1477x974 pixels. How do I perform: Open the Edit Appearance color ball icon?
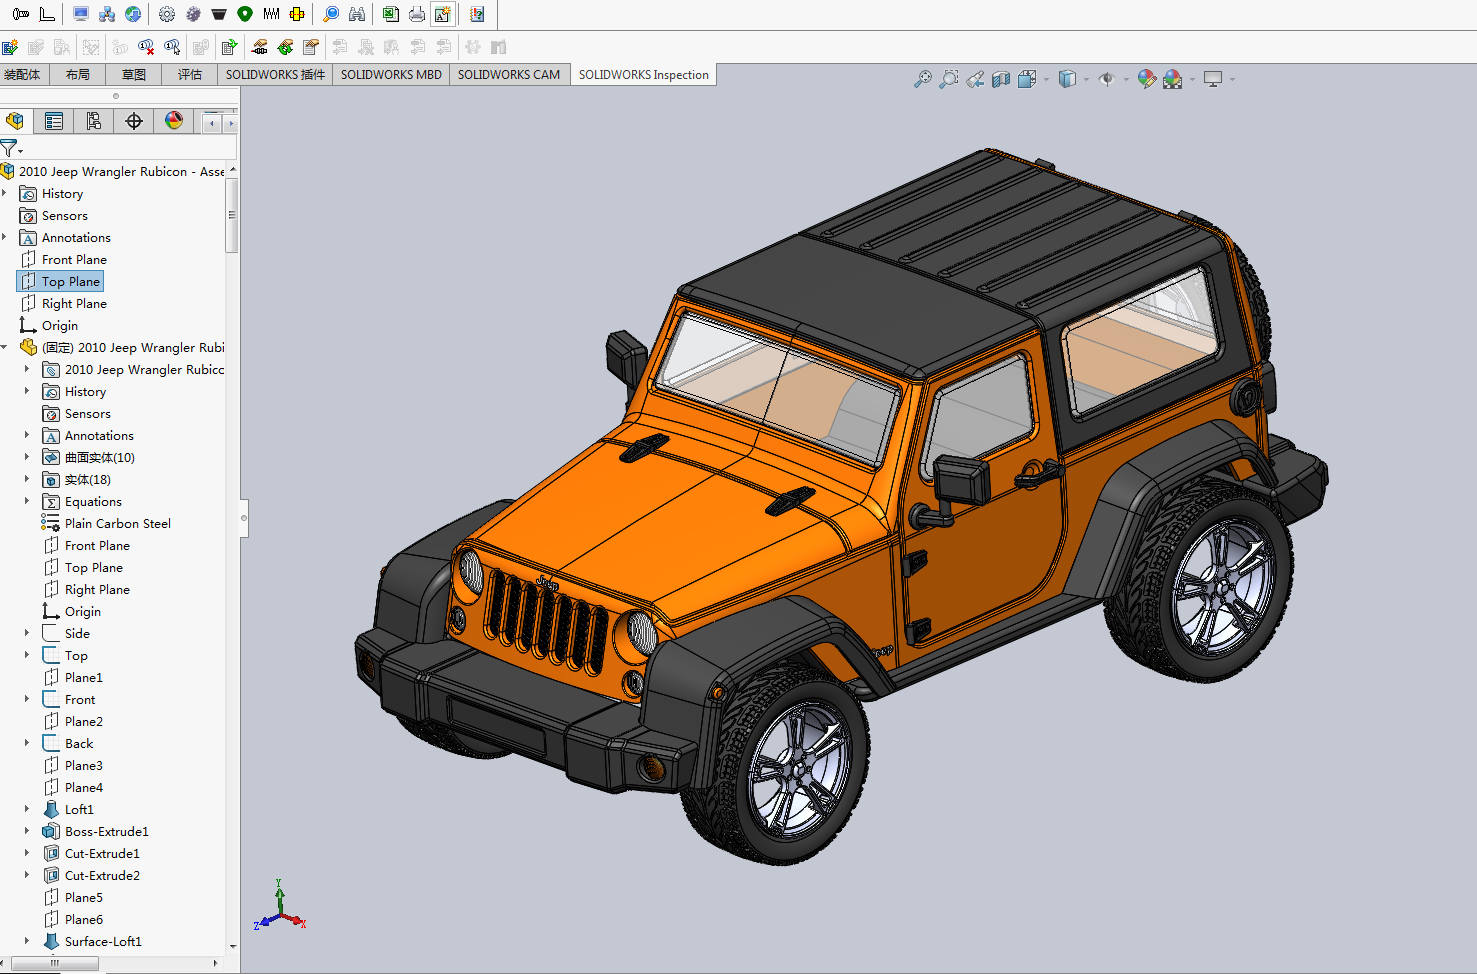(x=1146, y=79)
